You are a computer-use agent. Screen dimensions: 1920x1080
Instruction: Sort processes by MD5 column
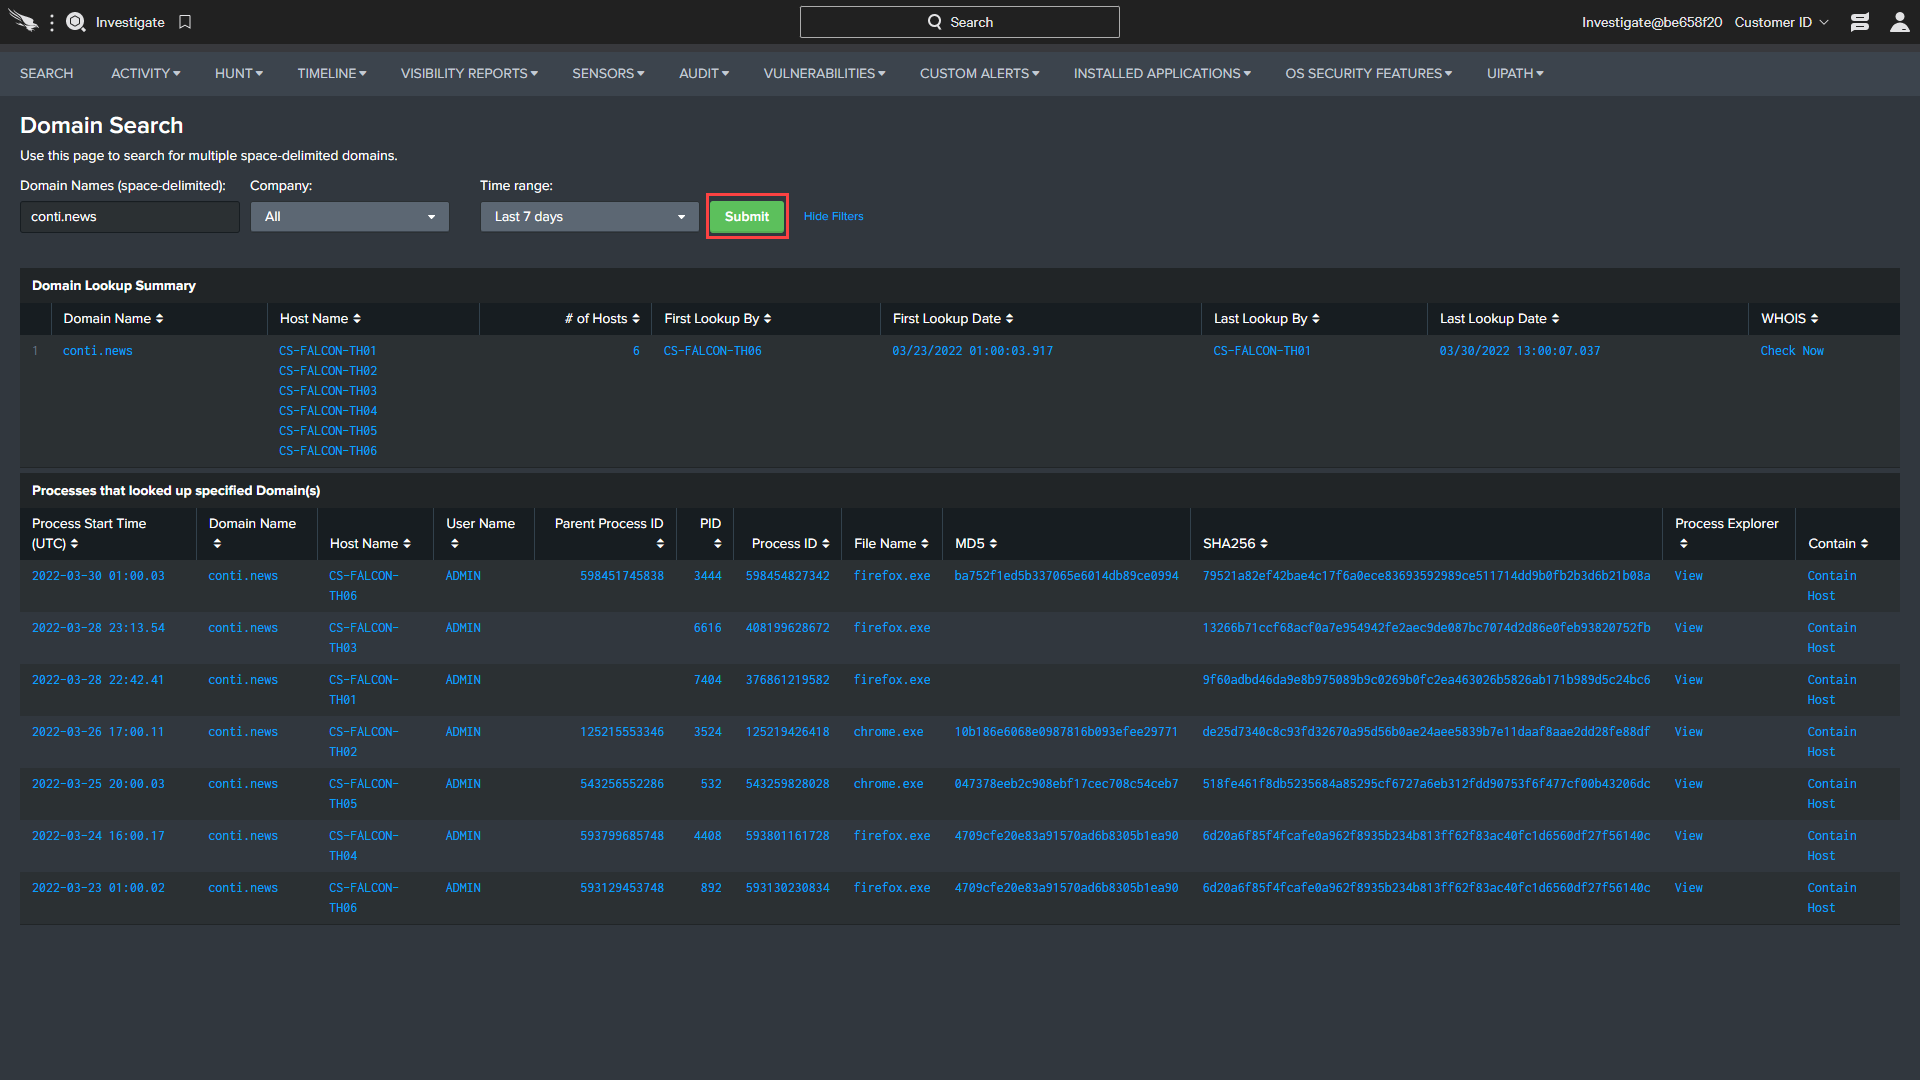tap(975, 543)
